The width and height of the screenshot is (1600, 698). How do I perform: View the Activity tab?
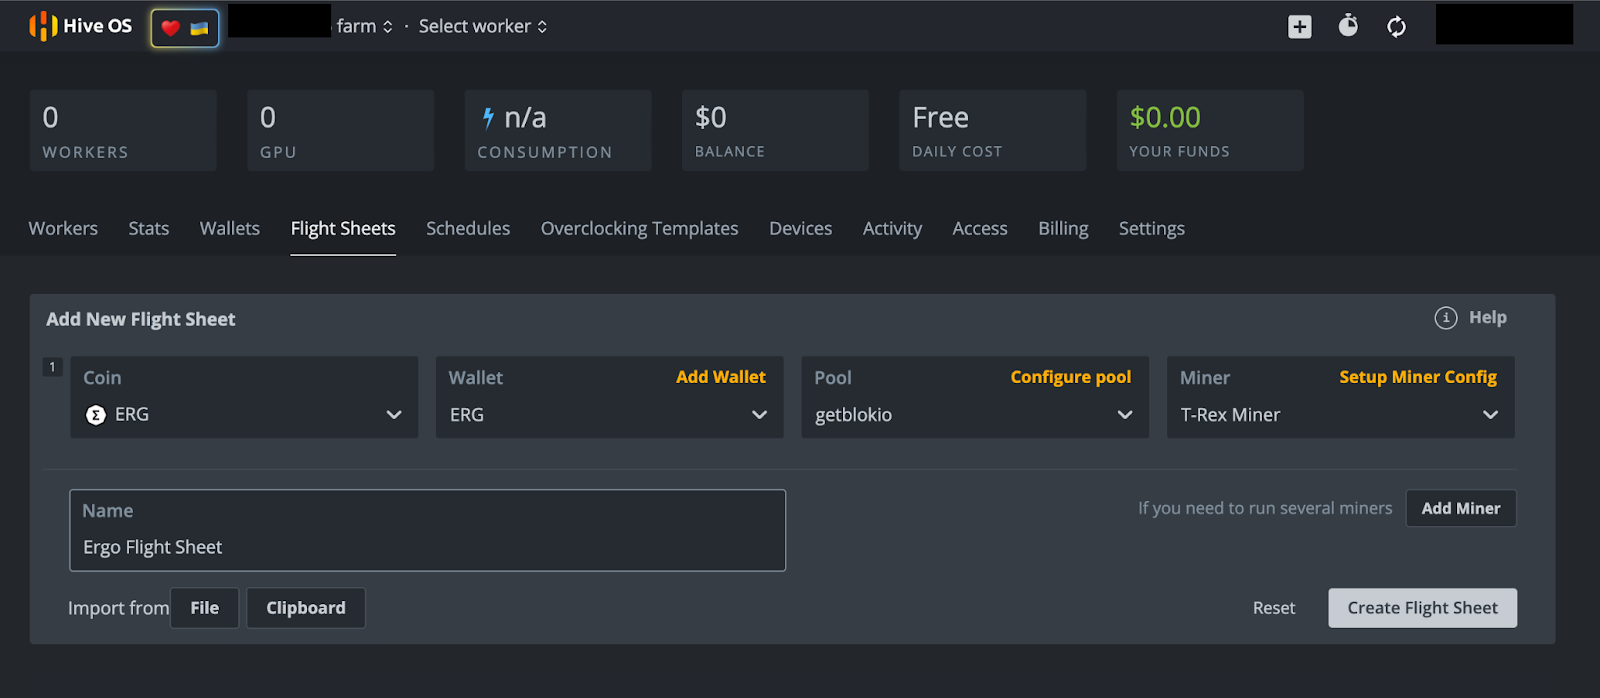[x=893, y=228]
